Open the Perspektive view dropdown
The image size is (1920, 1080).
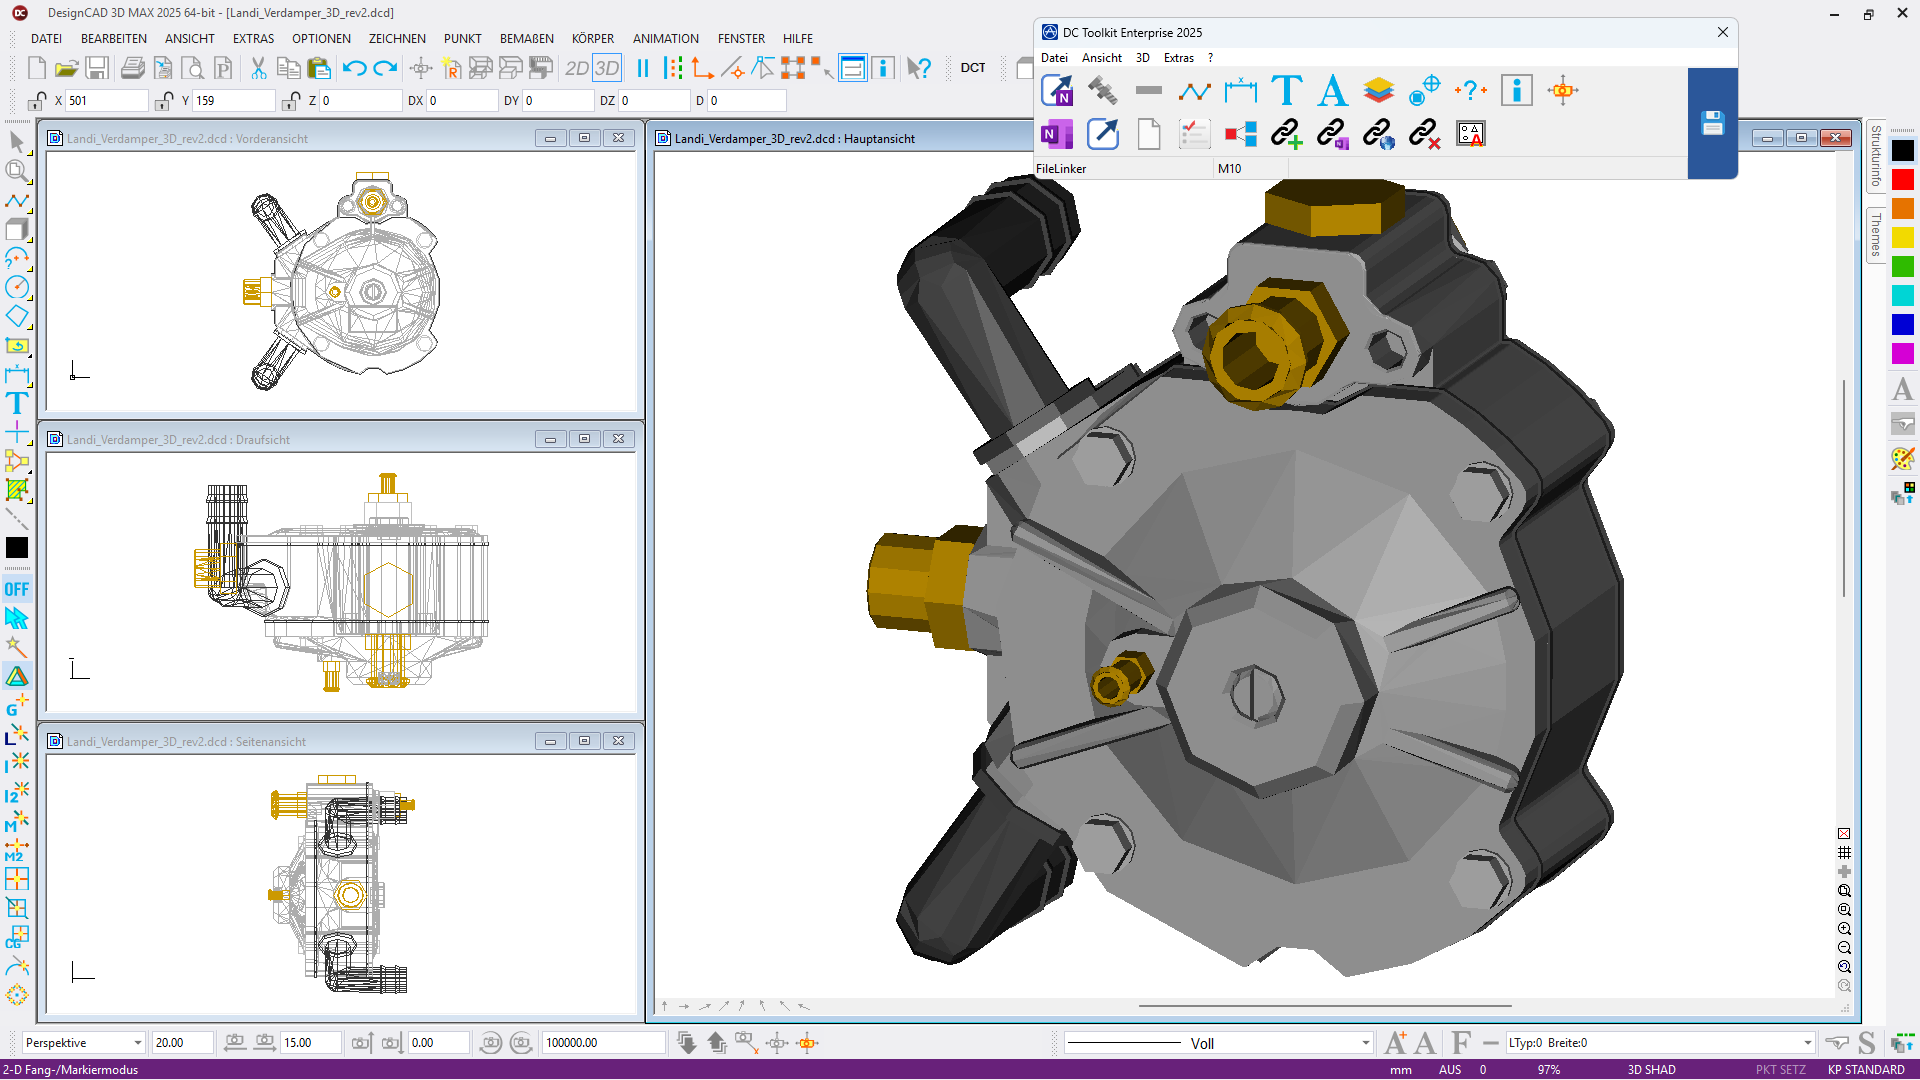(137, 1043)
